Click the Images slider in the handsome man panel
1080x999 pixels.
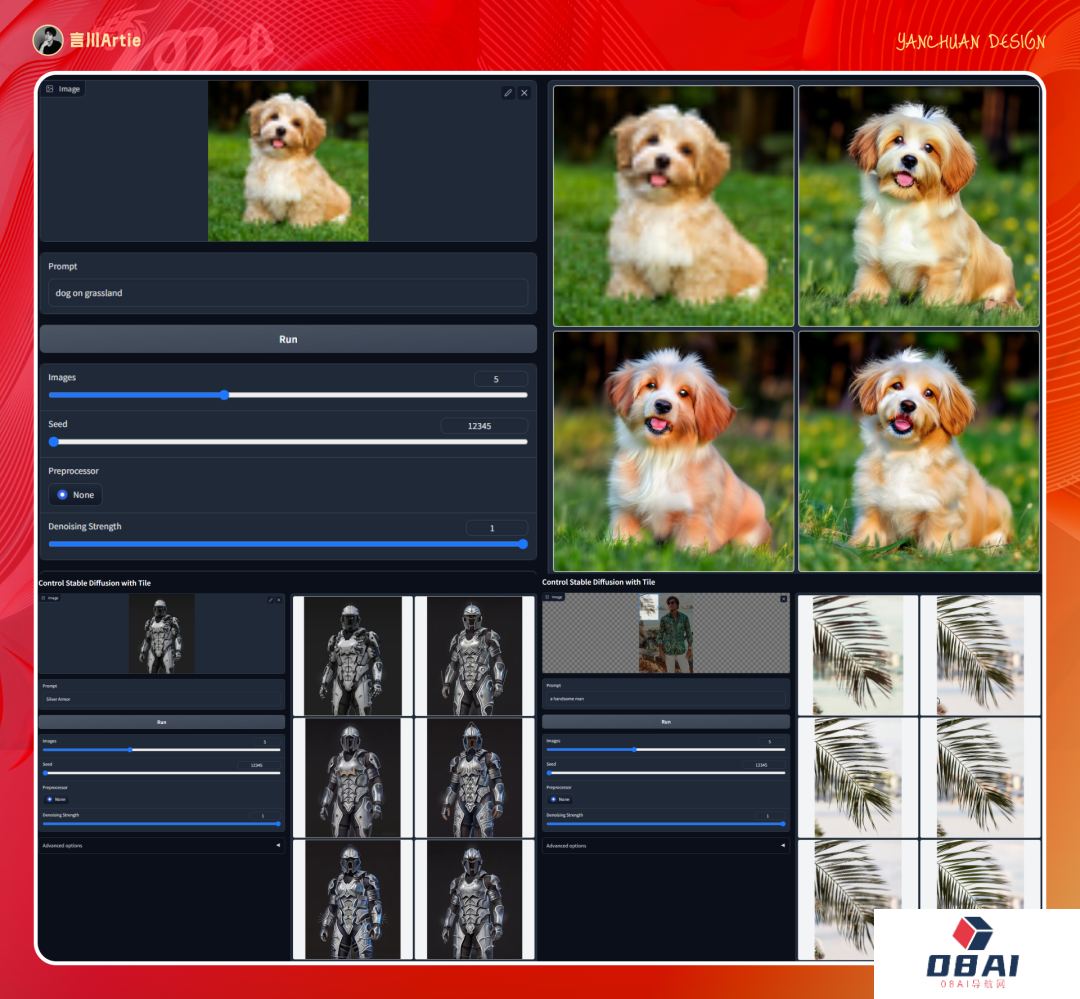665,750
